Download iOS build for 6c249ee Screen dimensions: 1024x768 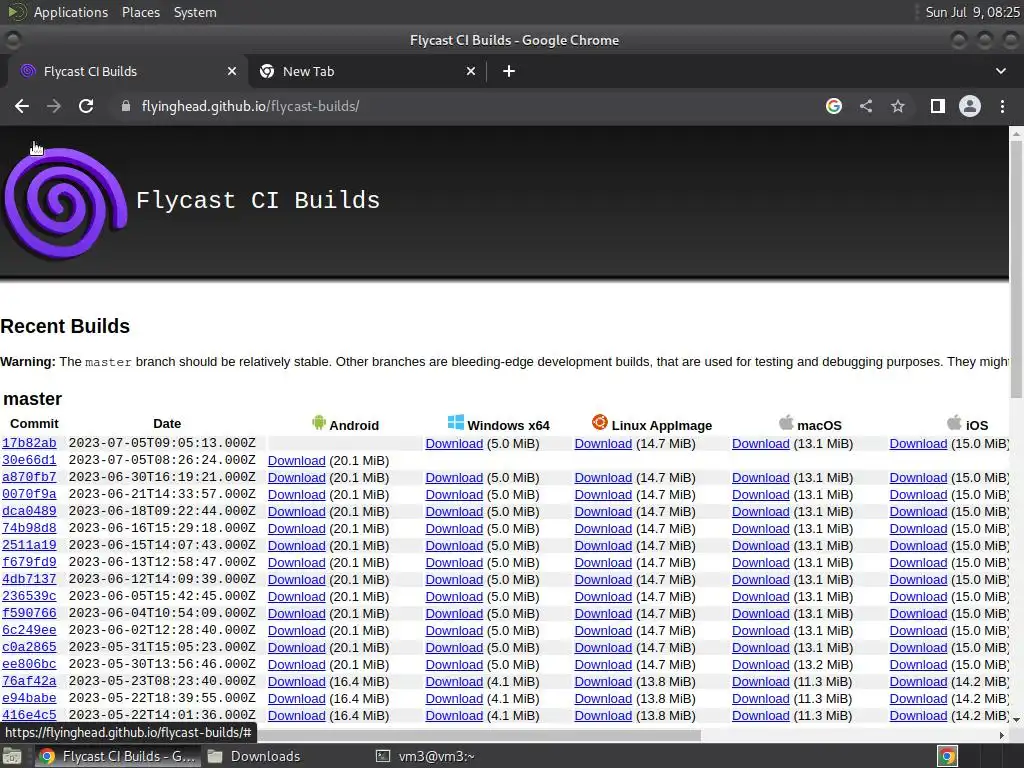click(918, 630)
